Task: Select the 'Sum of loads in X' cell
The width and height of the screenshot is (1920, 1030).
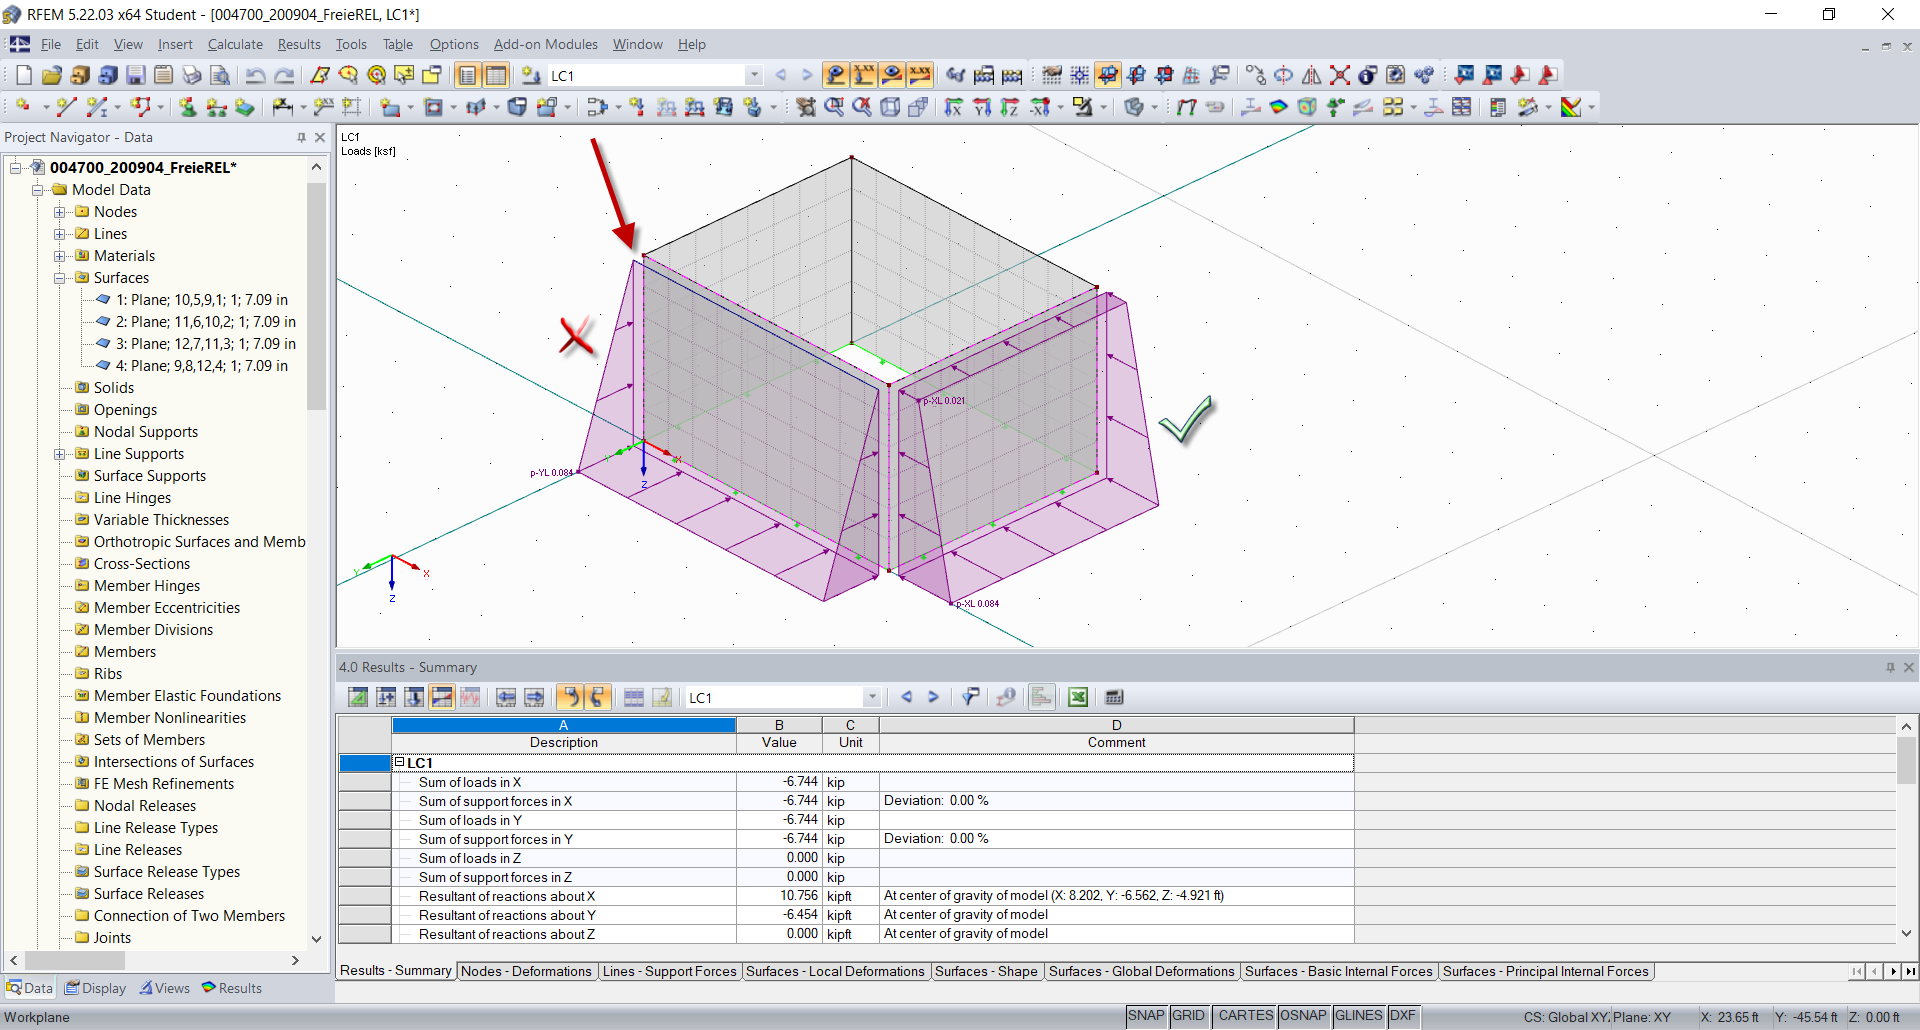Action: [x=565, y=782]
